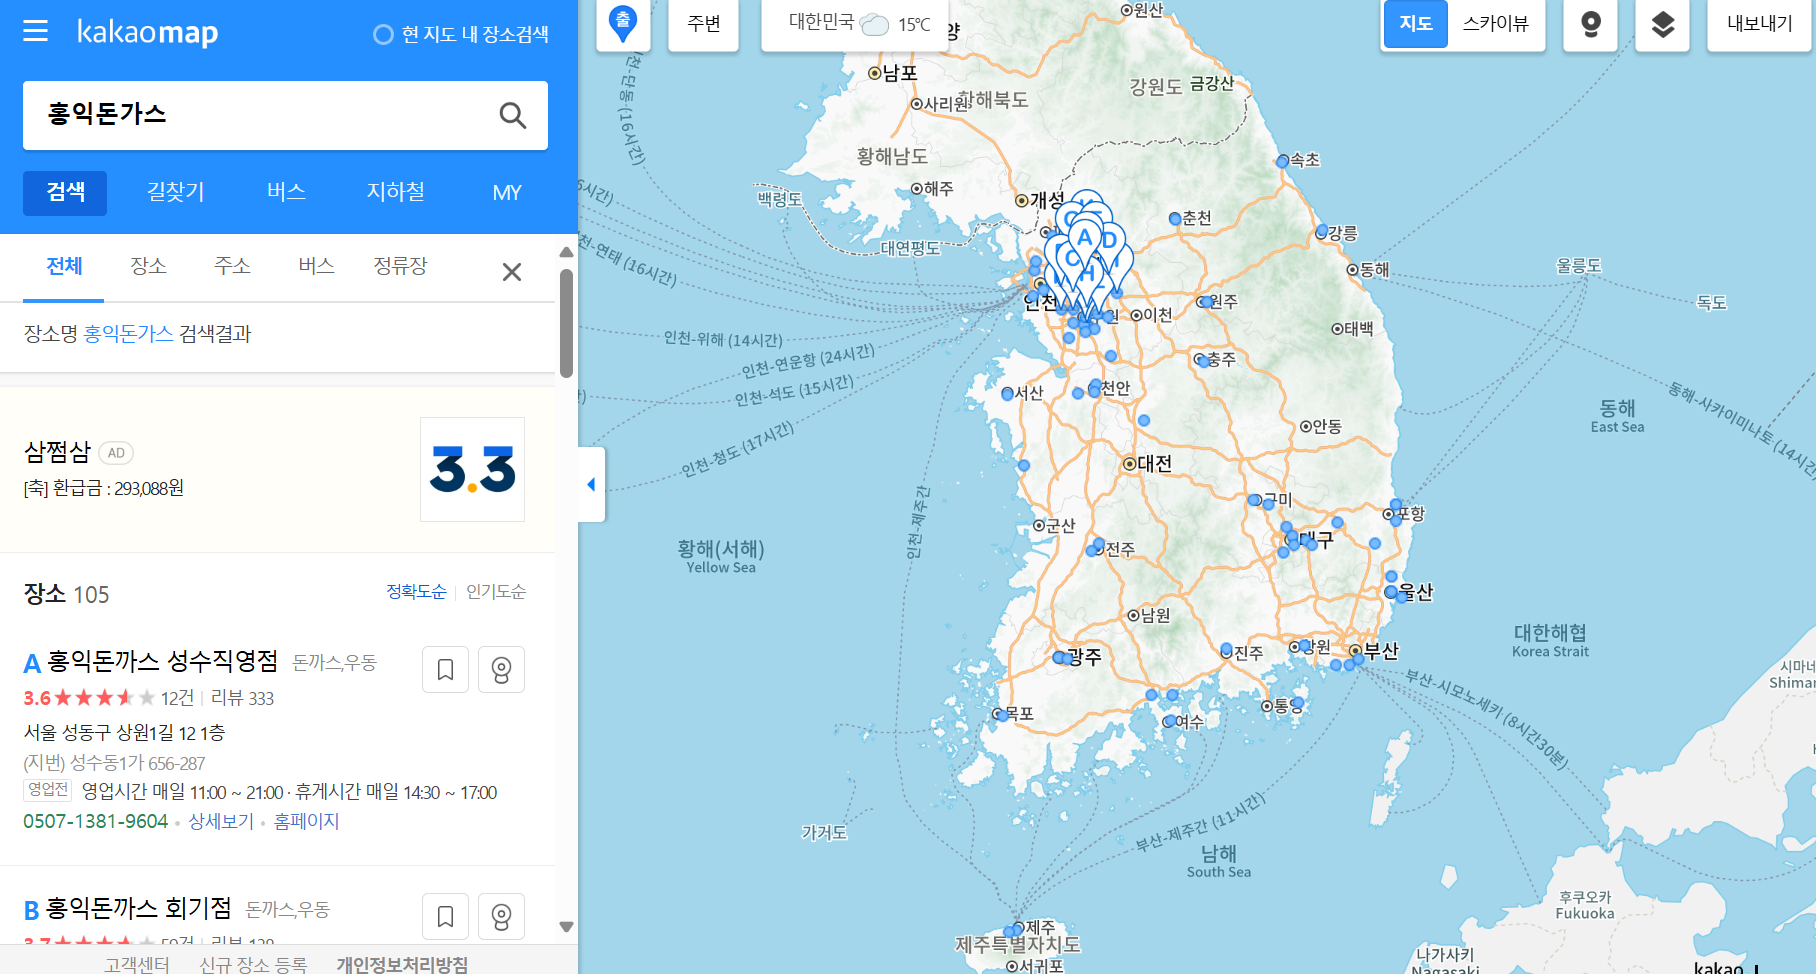Click map marker A

1084,240
